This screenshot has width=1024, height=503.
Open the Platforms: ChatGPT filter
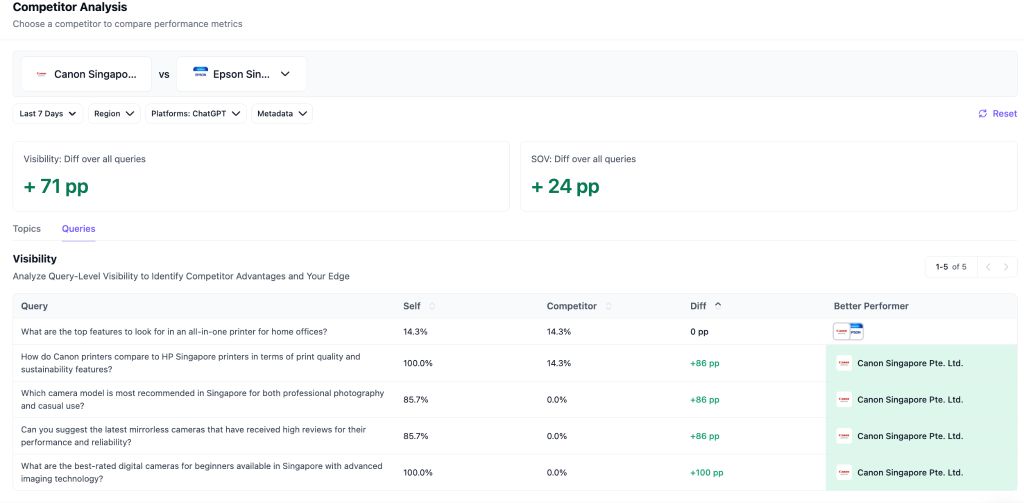pos(196,114)
